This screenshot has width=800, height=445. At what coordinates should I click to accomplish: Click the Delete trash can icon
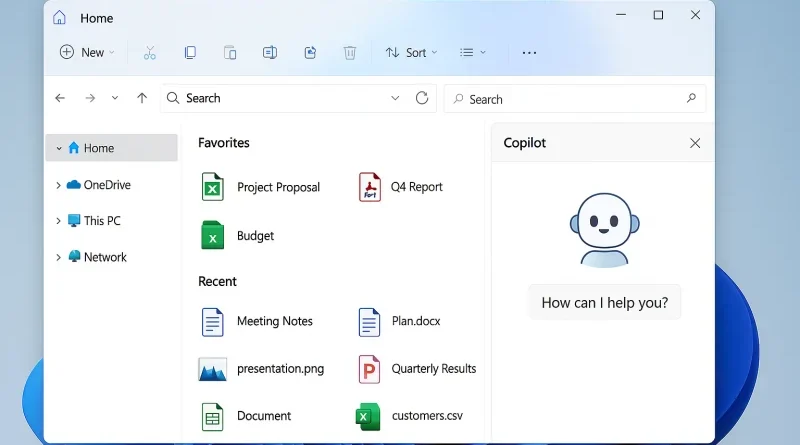(349, 53)
